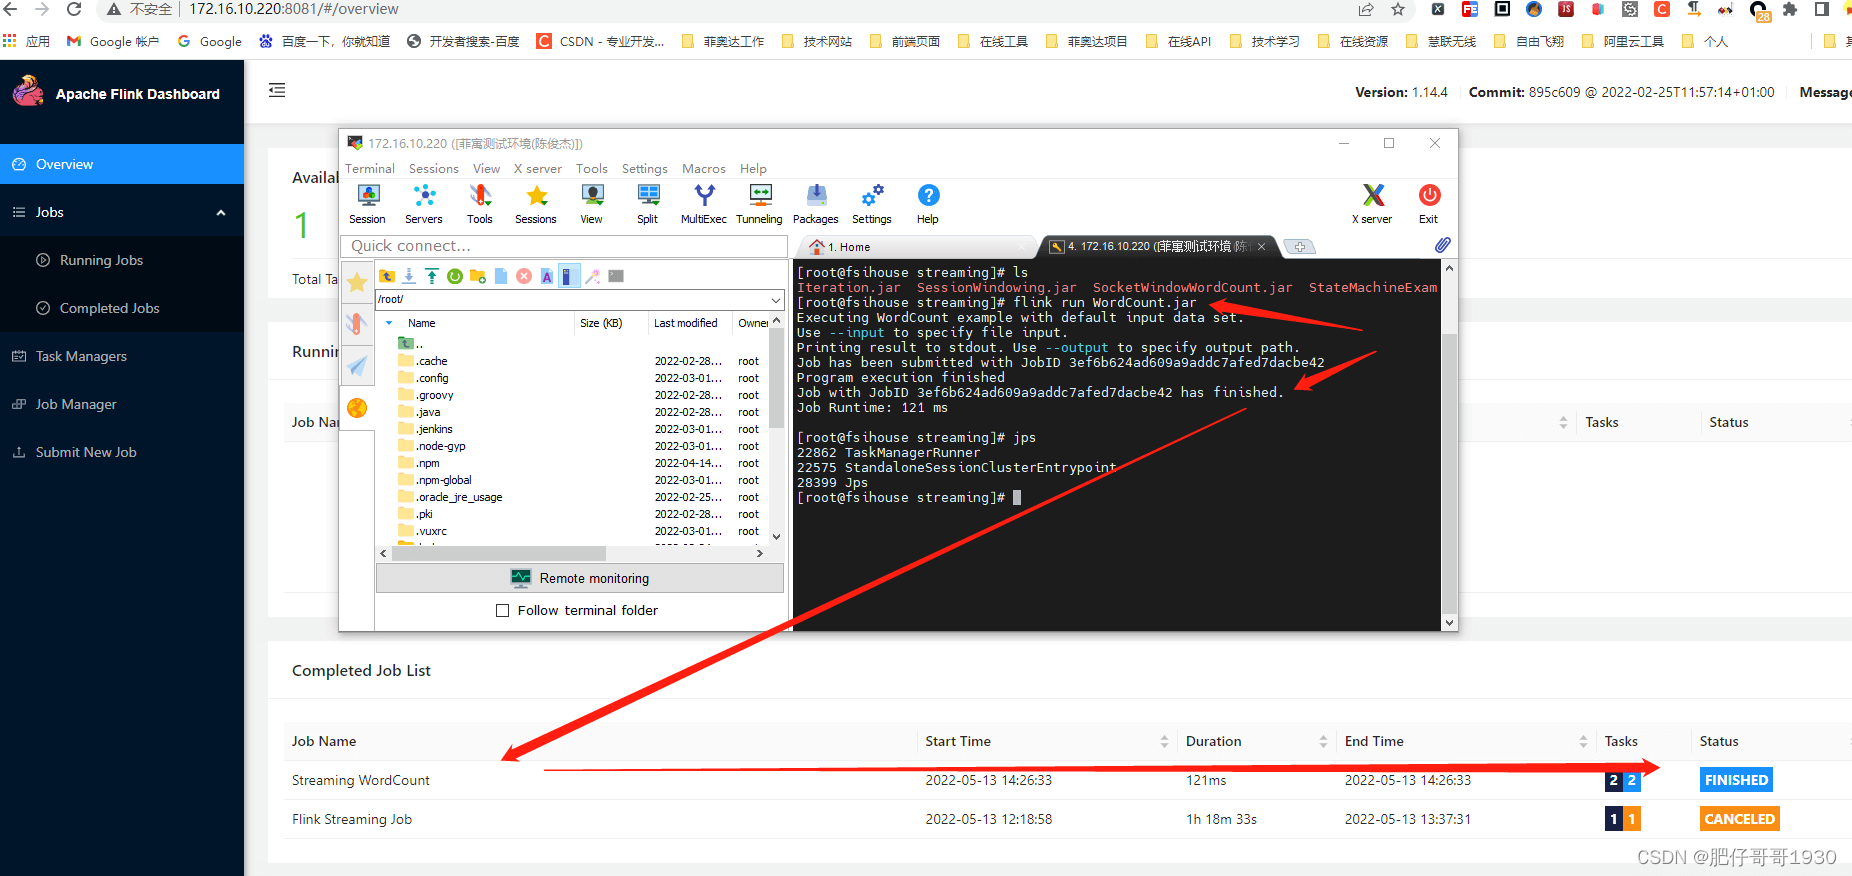Go to Task Managers page
Screen dimensions: 1852x876
pos(81,356)
